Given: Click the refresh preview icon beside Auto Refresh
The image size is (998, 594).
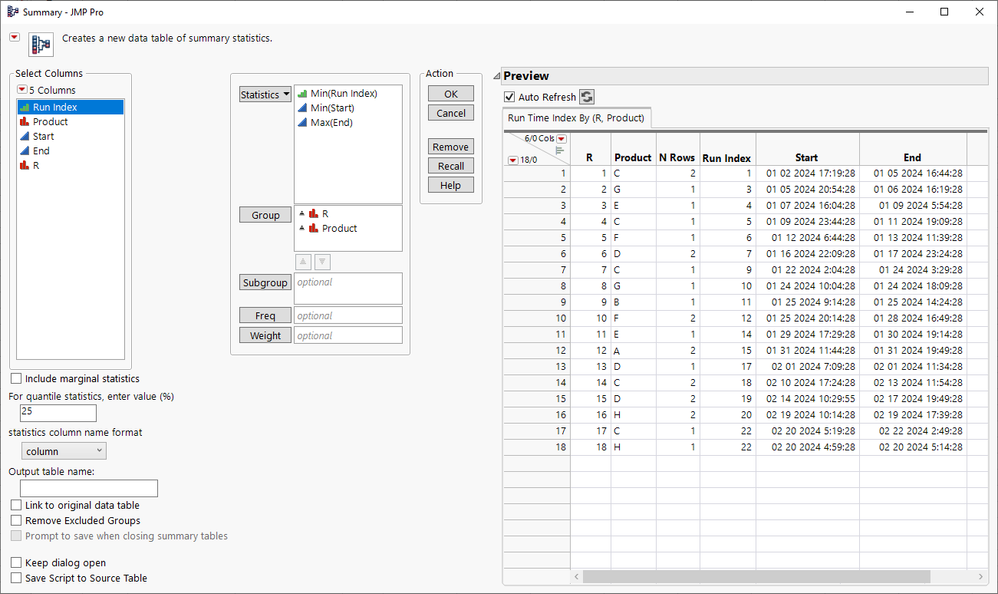Looking at the screenshot, I should (x=587, y=97).
